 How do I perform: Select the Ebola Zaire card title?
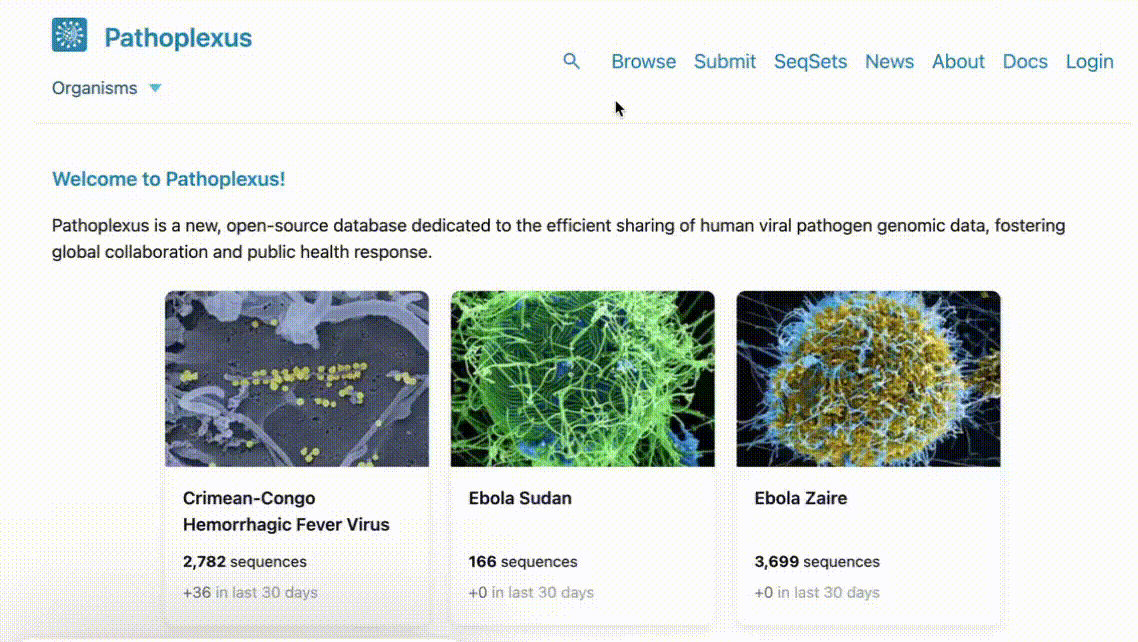click(801, 498)
